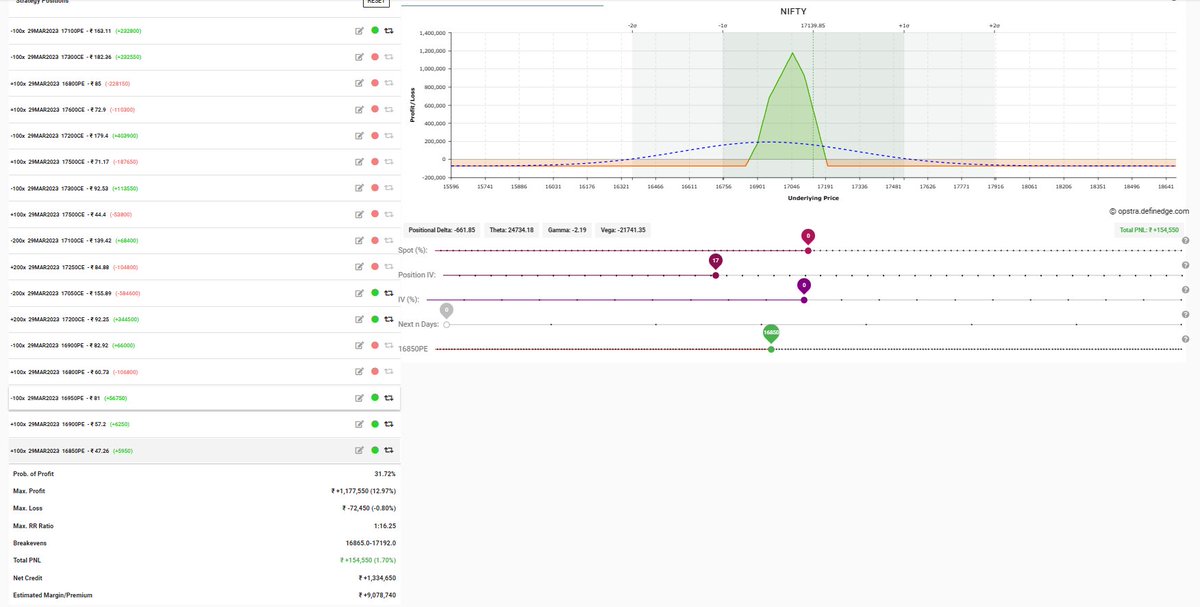Open help icon for IV (%) slider
Image resolution: width=1200 pixels, height=607 pixels.
[x=1185, y=290]
